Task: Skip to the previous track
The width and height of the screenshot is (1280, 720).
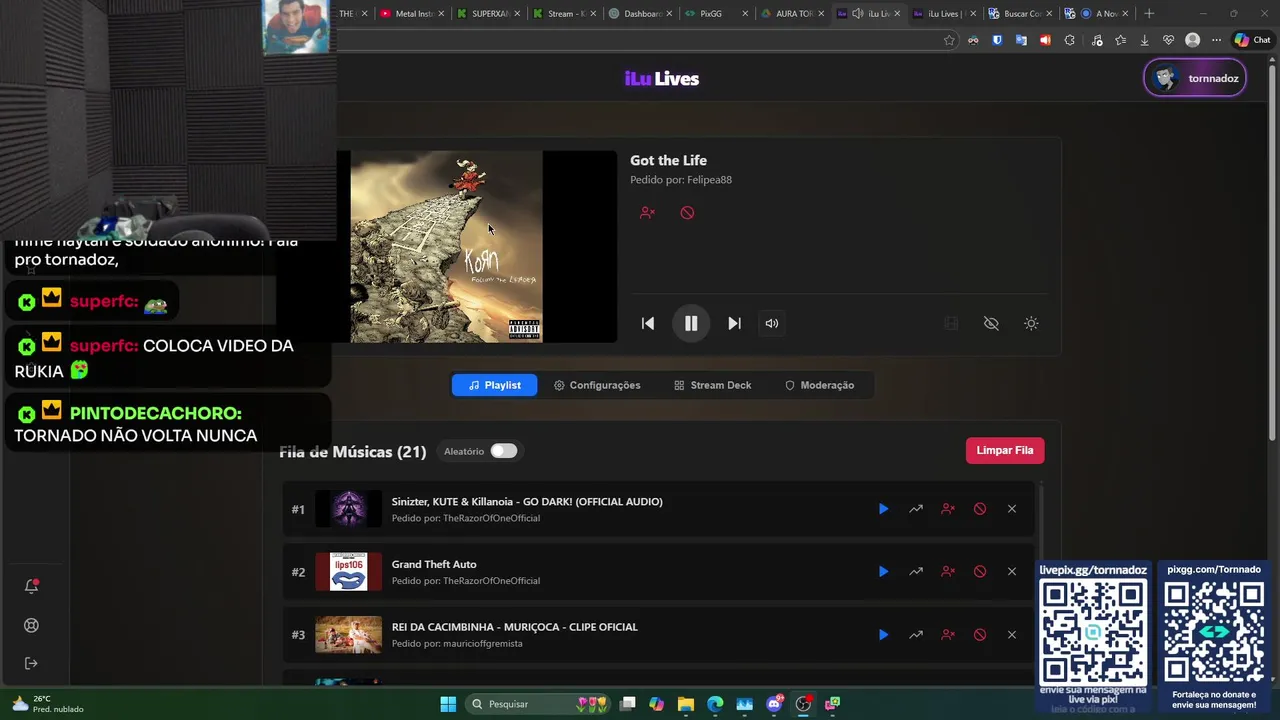Action: pos(648,323)
